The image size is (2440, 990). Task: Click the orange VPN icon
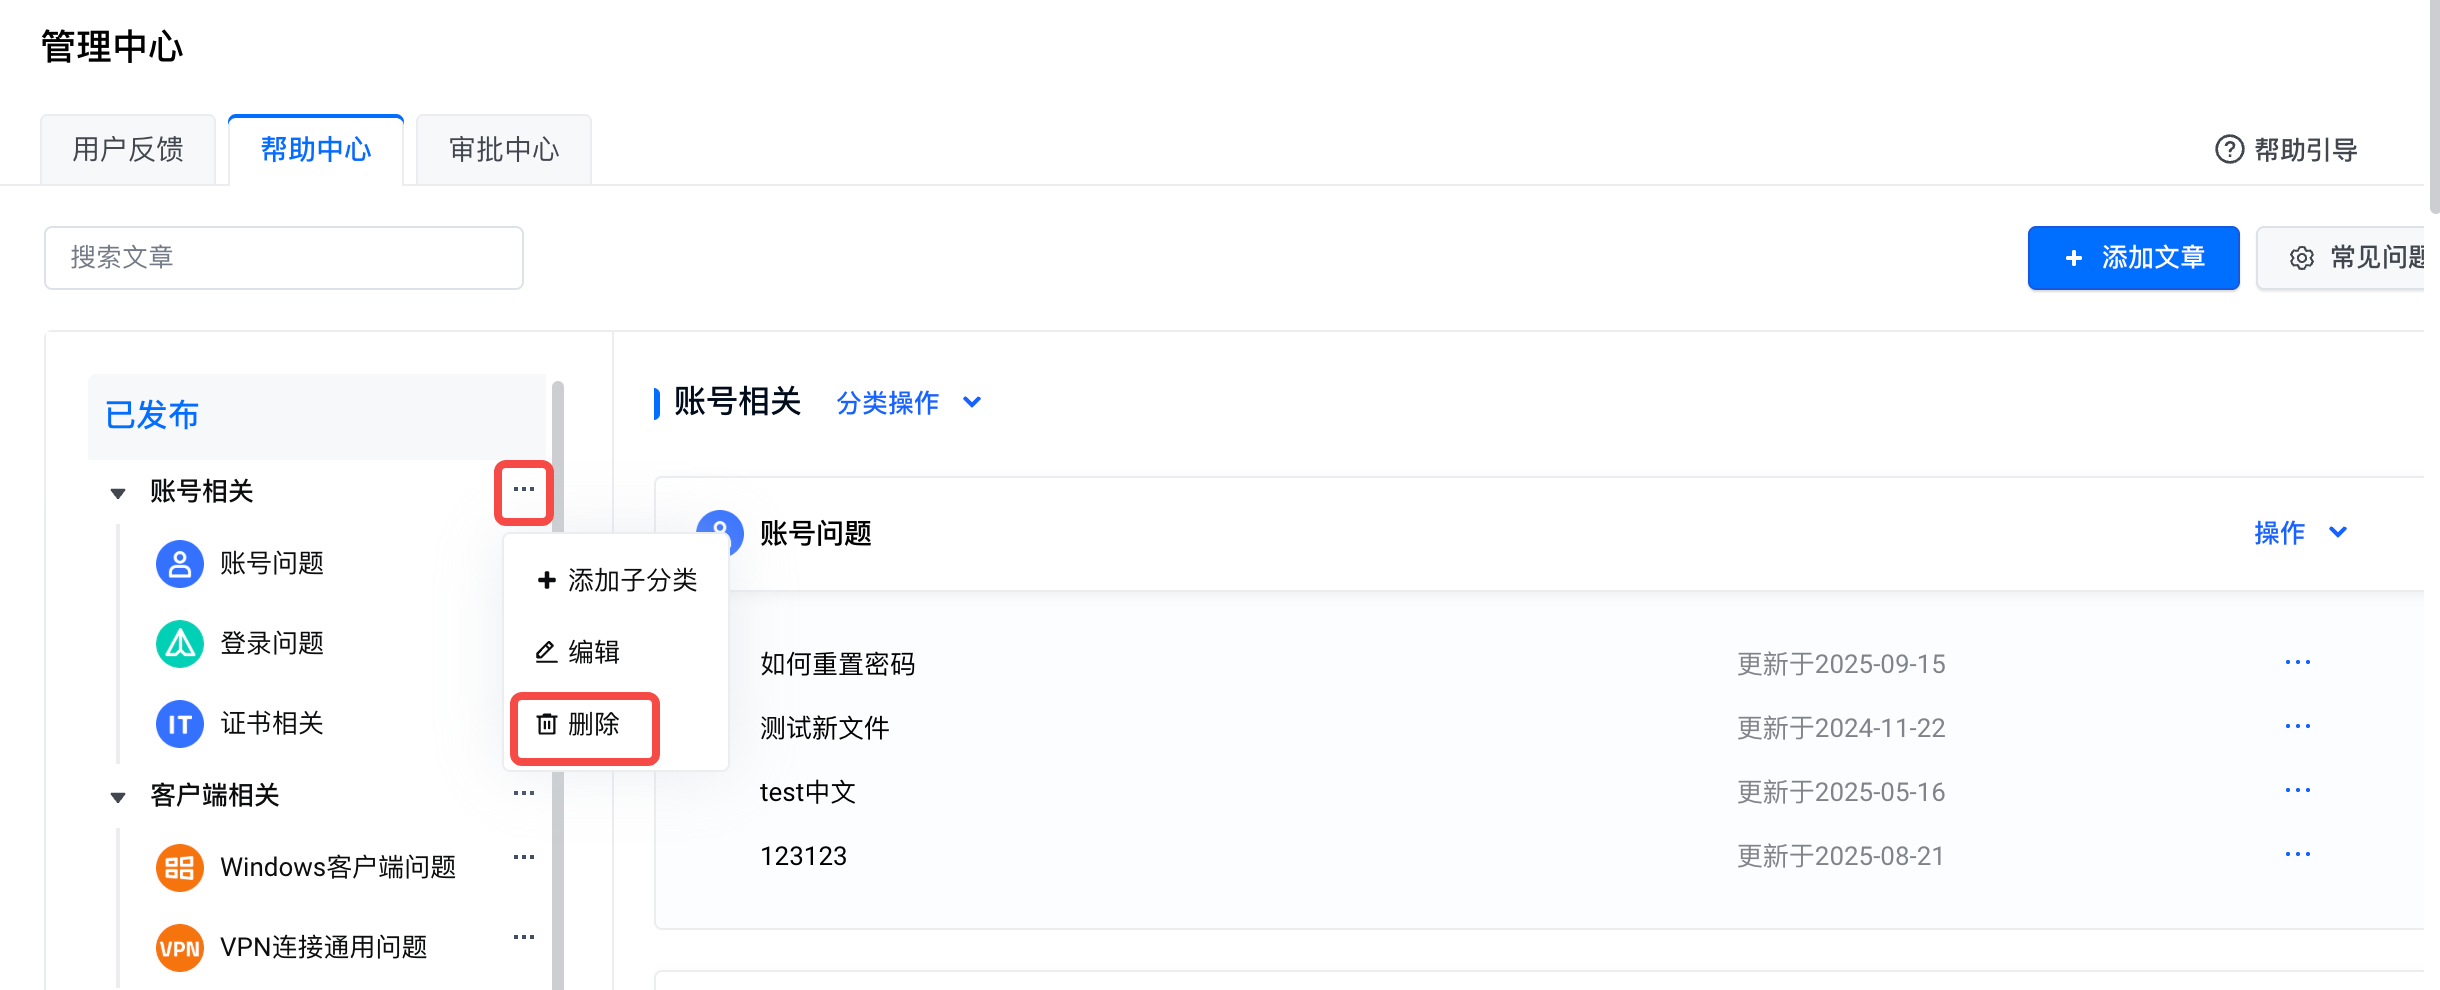click(x=180, y=948)
